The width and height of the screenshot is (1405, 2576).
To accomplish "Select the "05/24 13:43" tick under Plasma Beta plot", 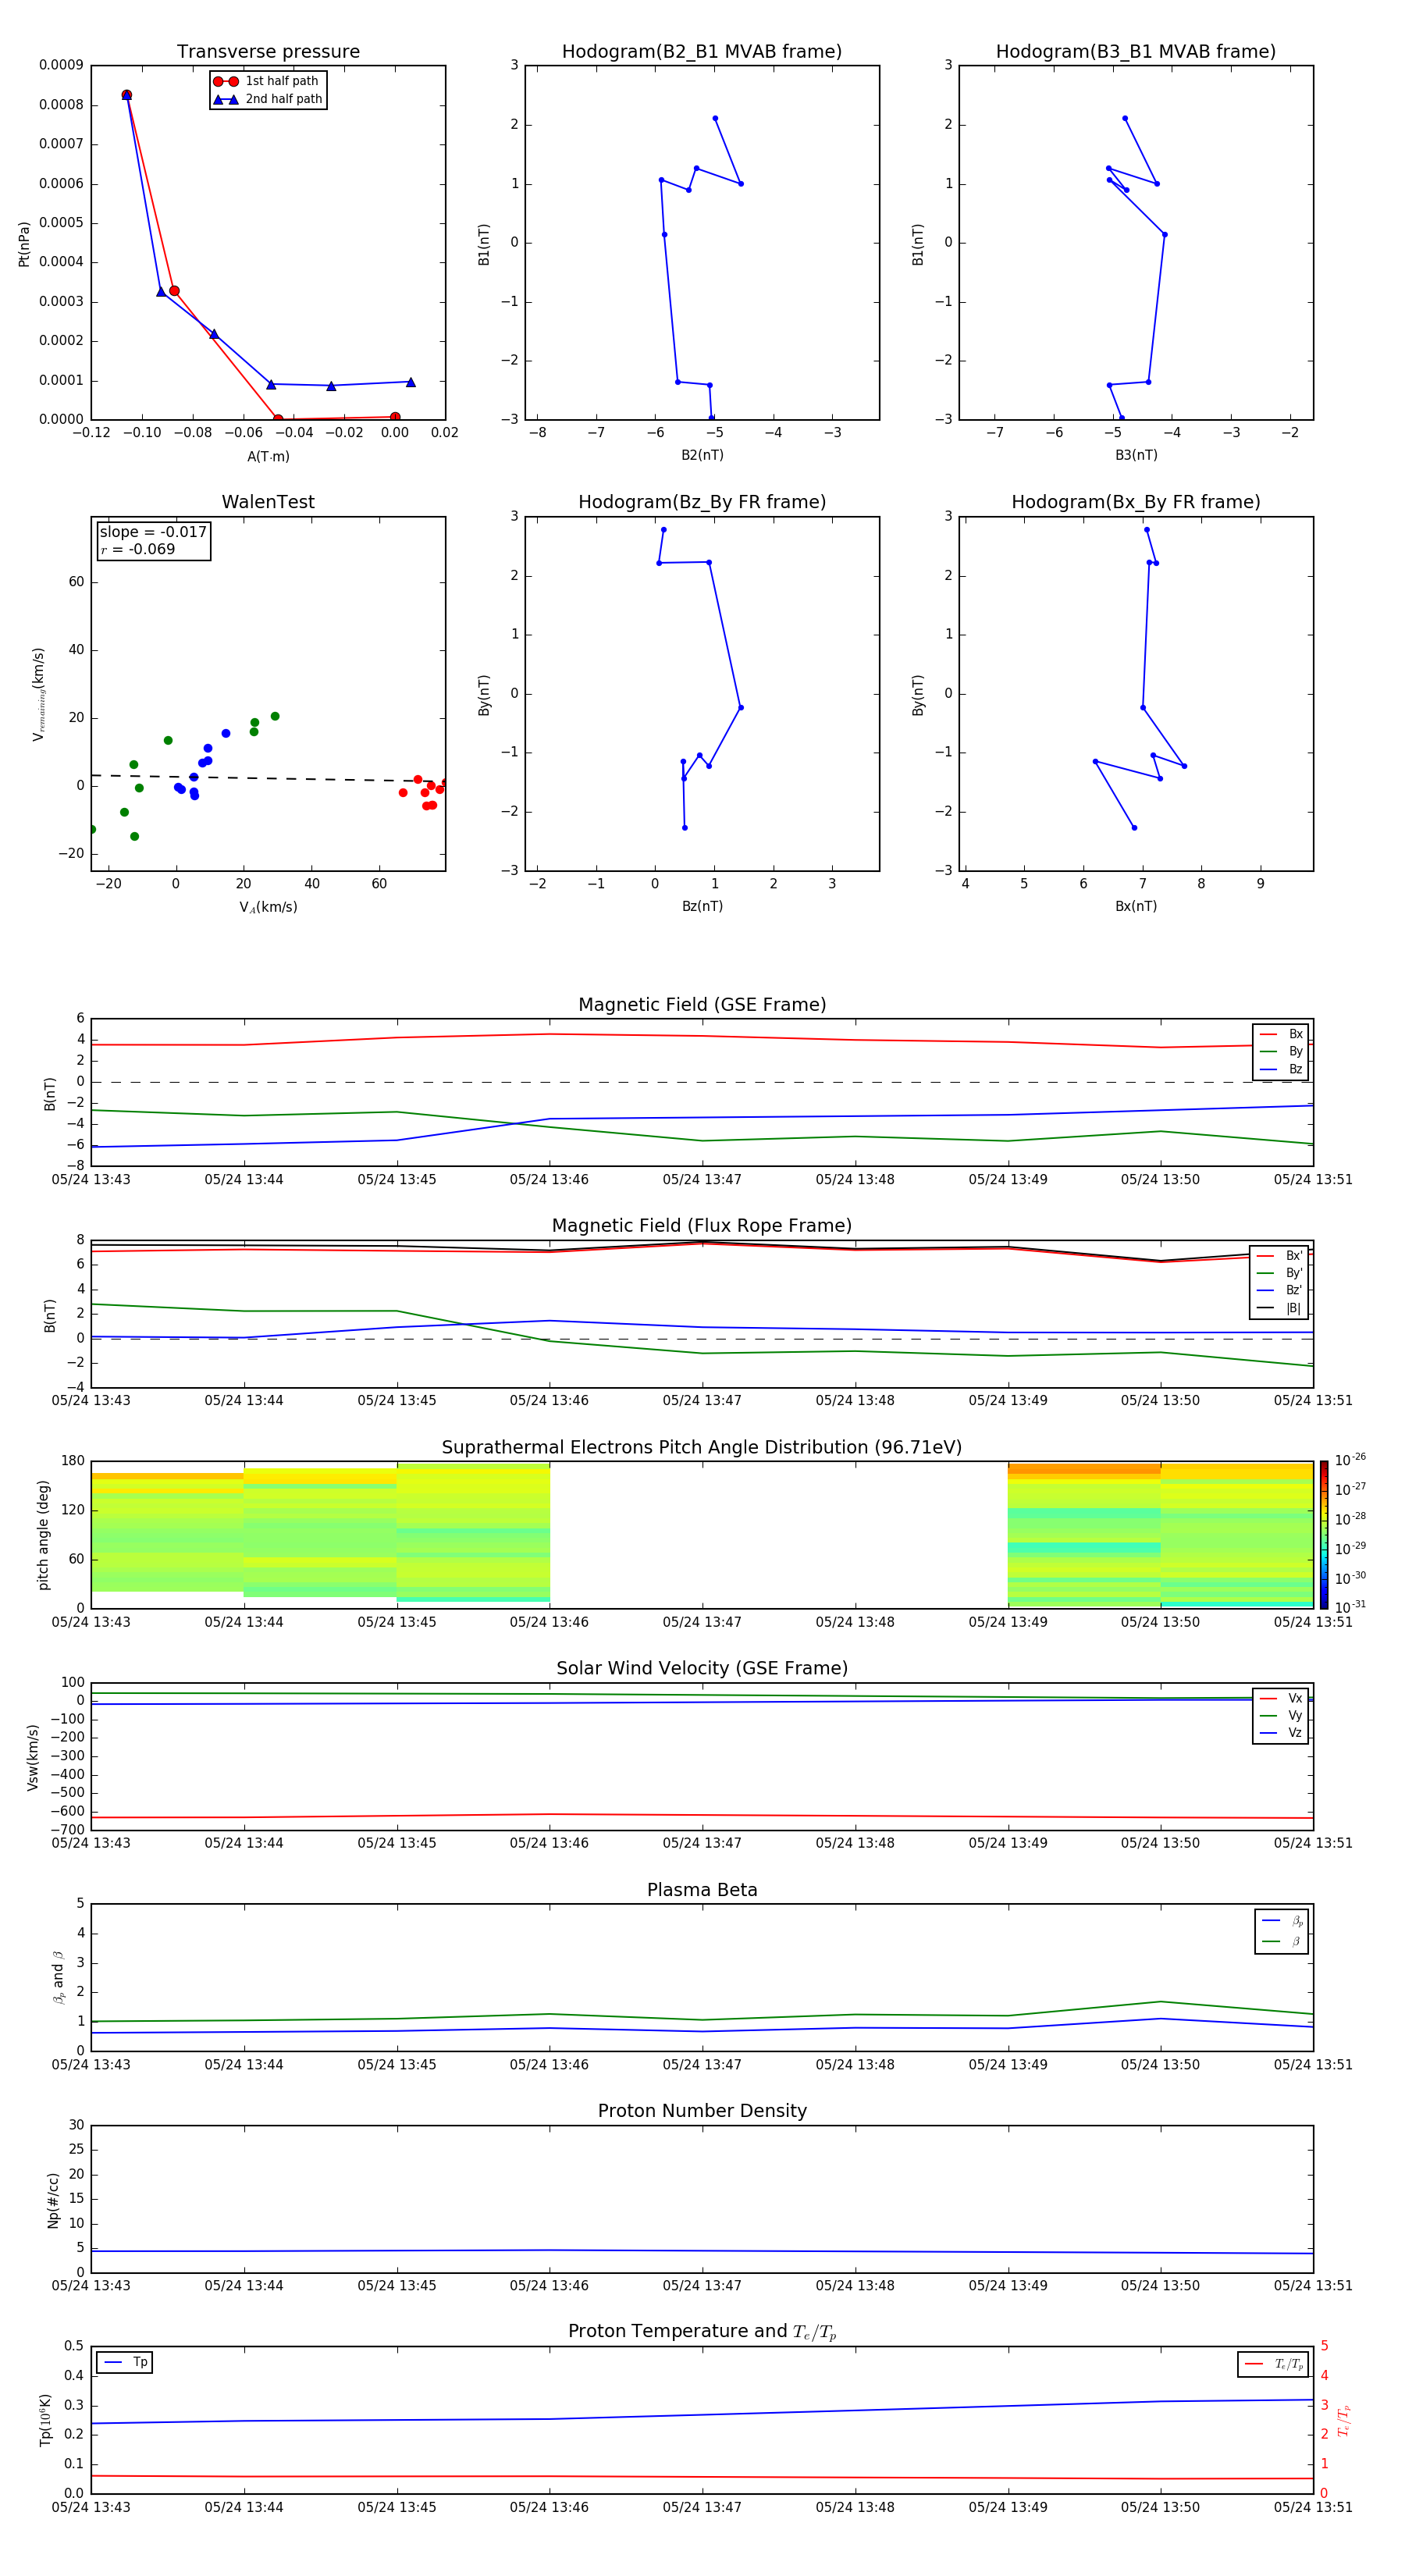I will 91,2064.
